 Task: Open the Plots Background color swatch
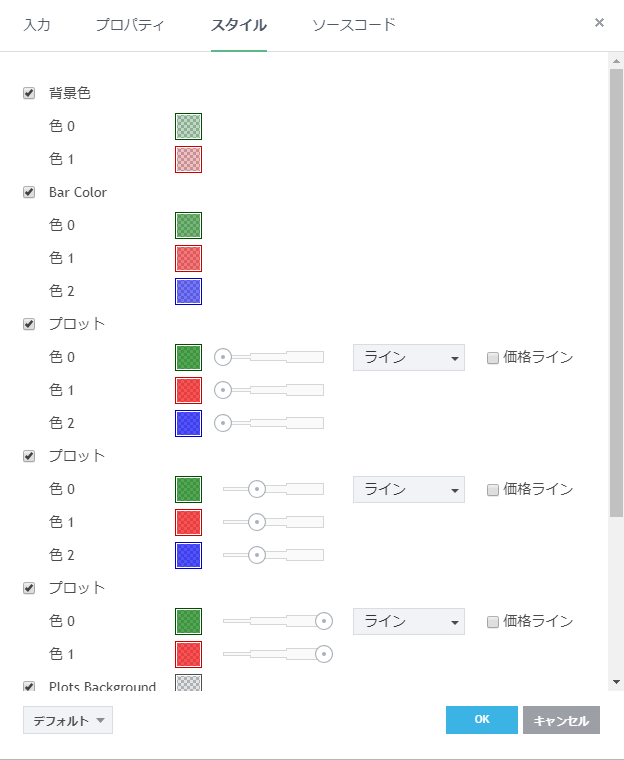(188, 684)
